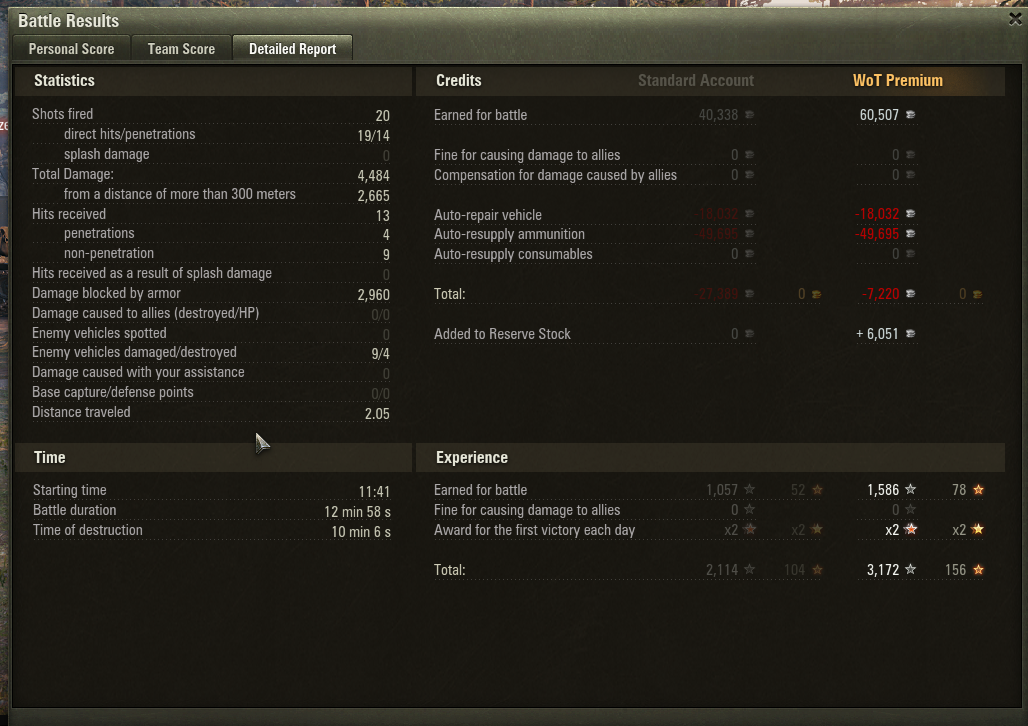Click premium first victory x2 red star icon
This screenshot has width=1028, height=726.
911,529
